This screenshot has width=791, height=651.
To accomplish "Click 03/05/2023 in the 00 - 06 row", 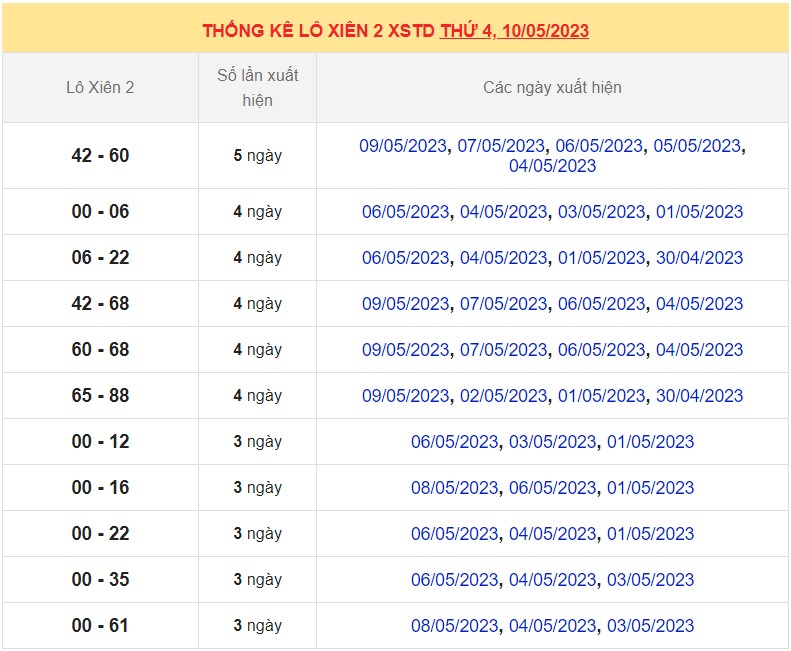I will 601,212.
